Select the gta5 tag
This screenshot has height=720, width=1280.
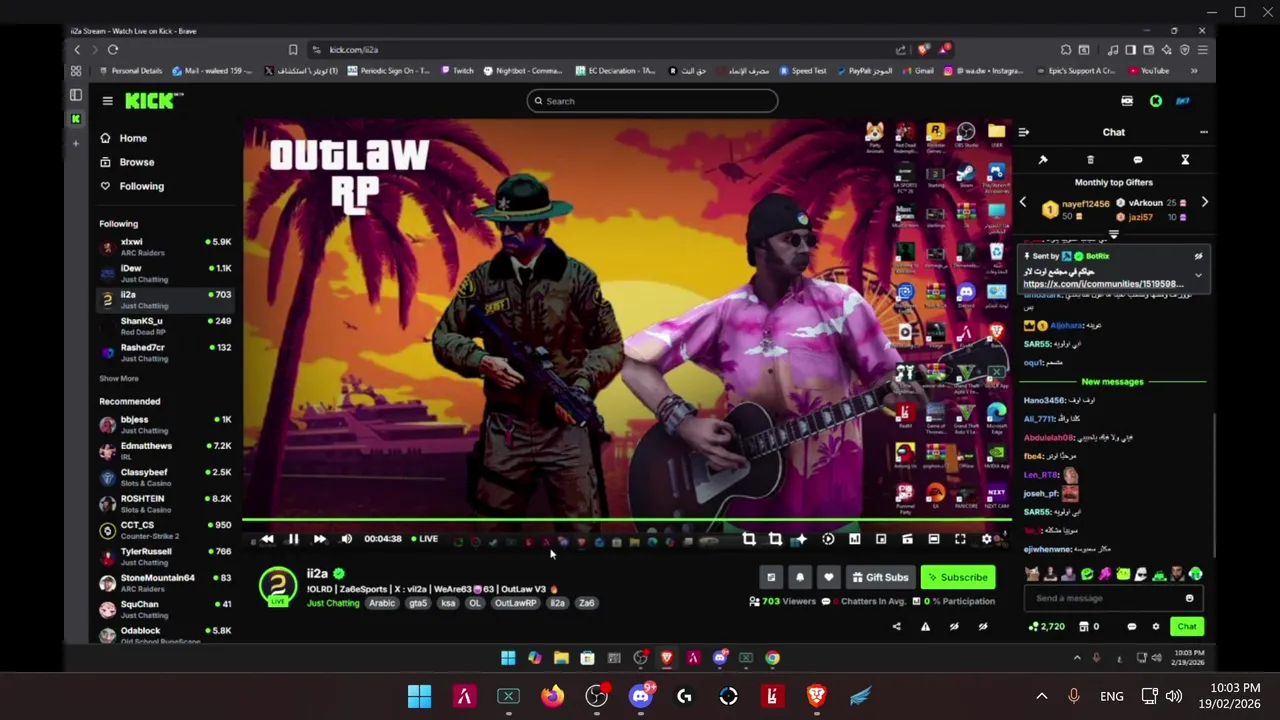point(418,603)
